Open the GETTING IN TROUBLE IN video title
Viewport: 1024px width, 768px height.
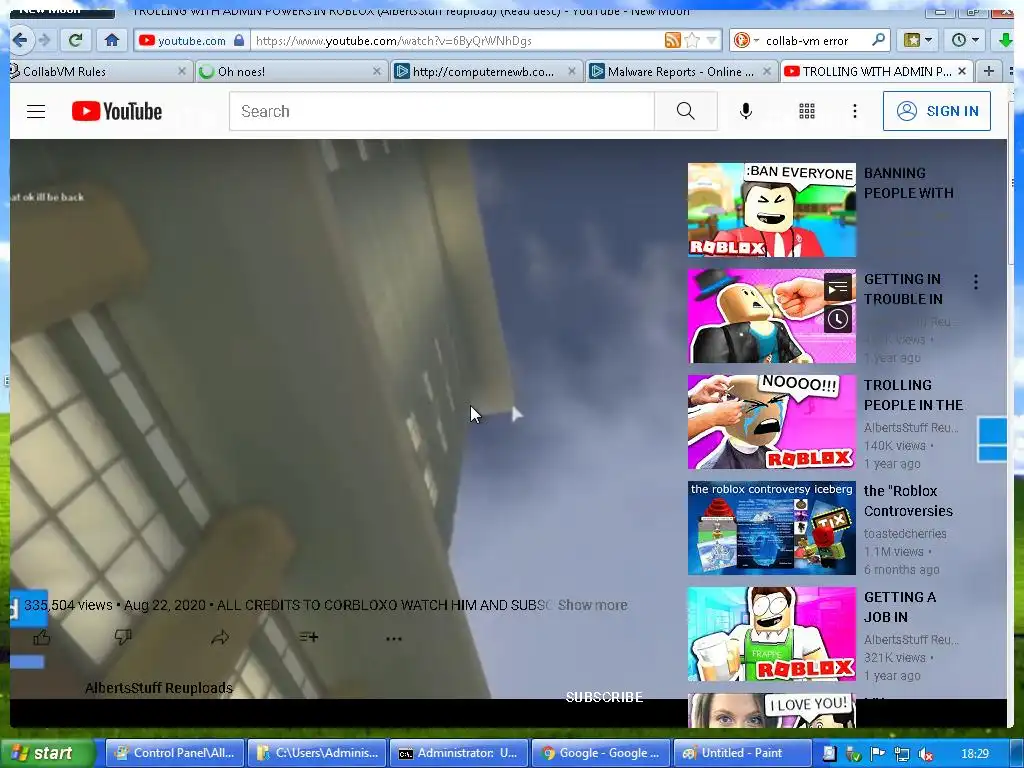[903, 289]
